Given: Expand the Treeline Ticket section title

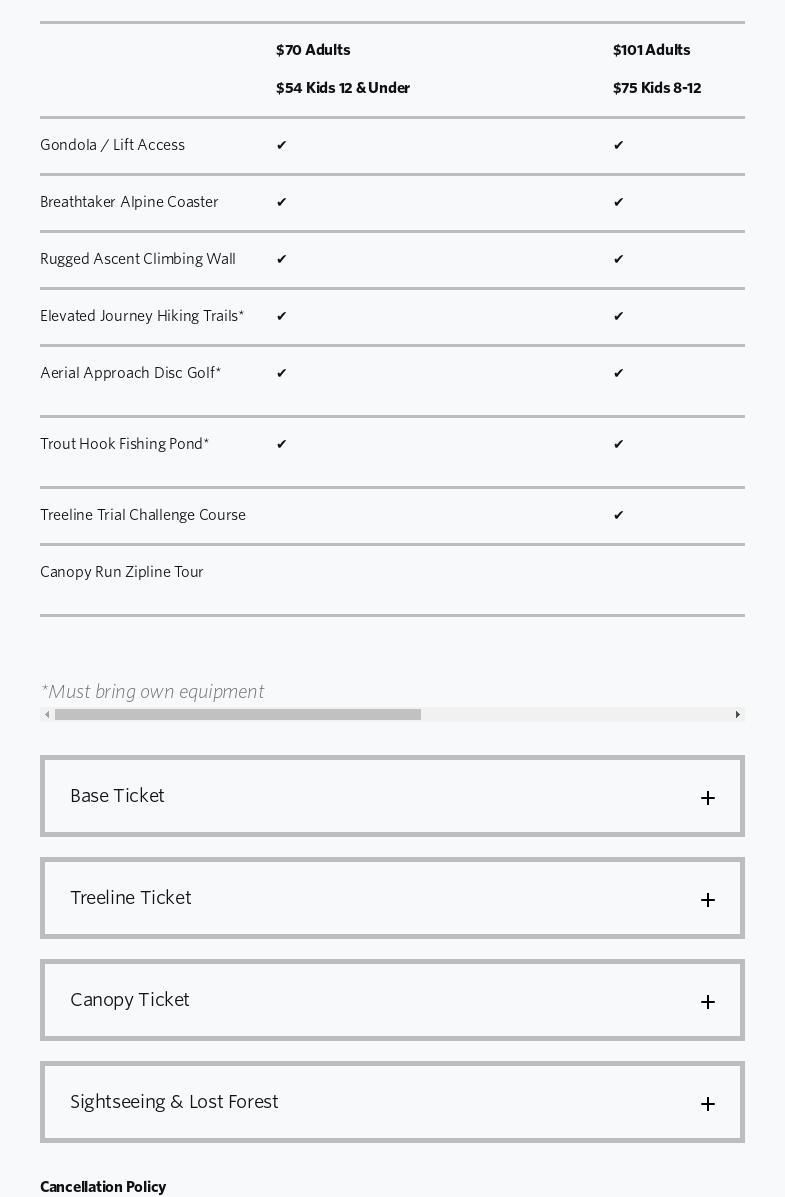Looking at the screenshot, I should [131, 898].
